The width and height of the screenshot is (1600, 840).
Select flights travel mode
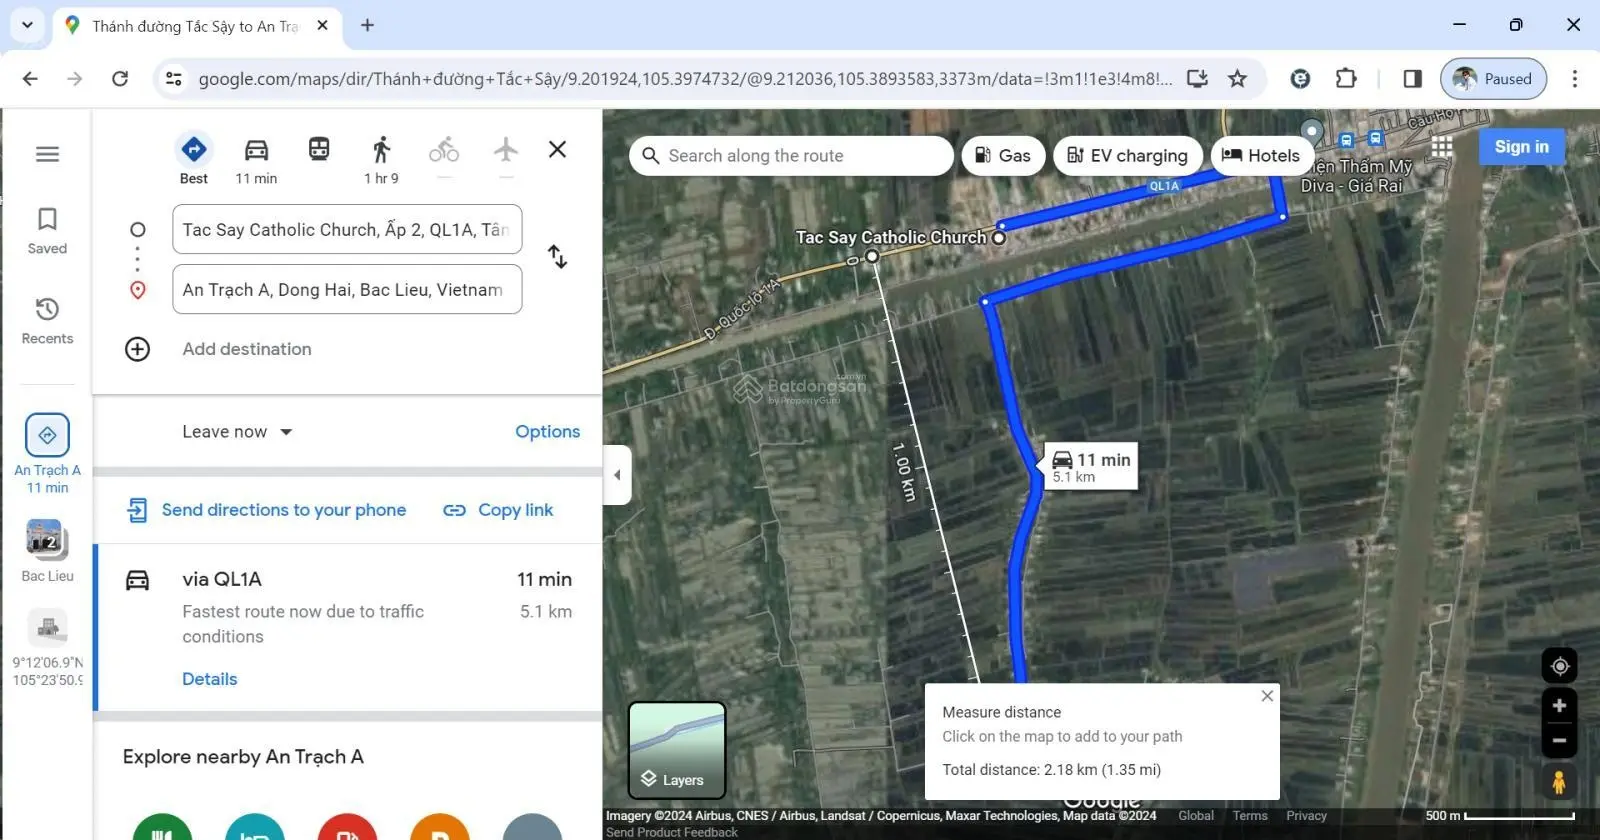506,150
